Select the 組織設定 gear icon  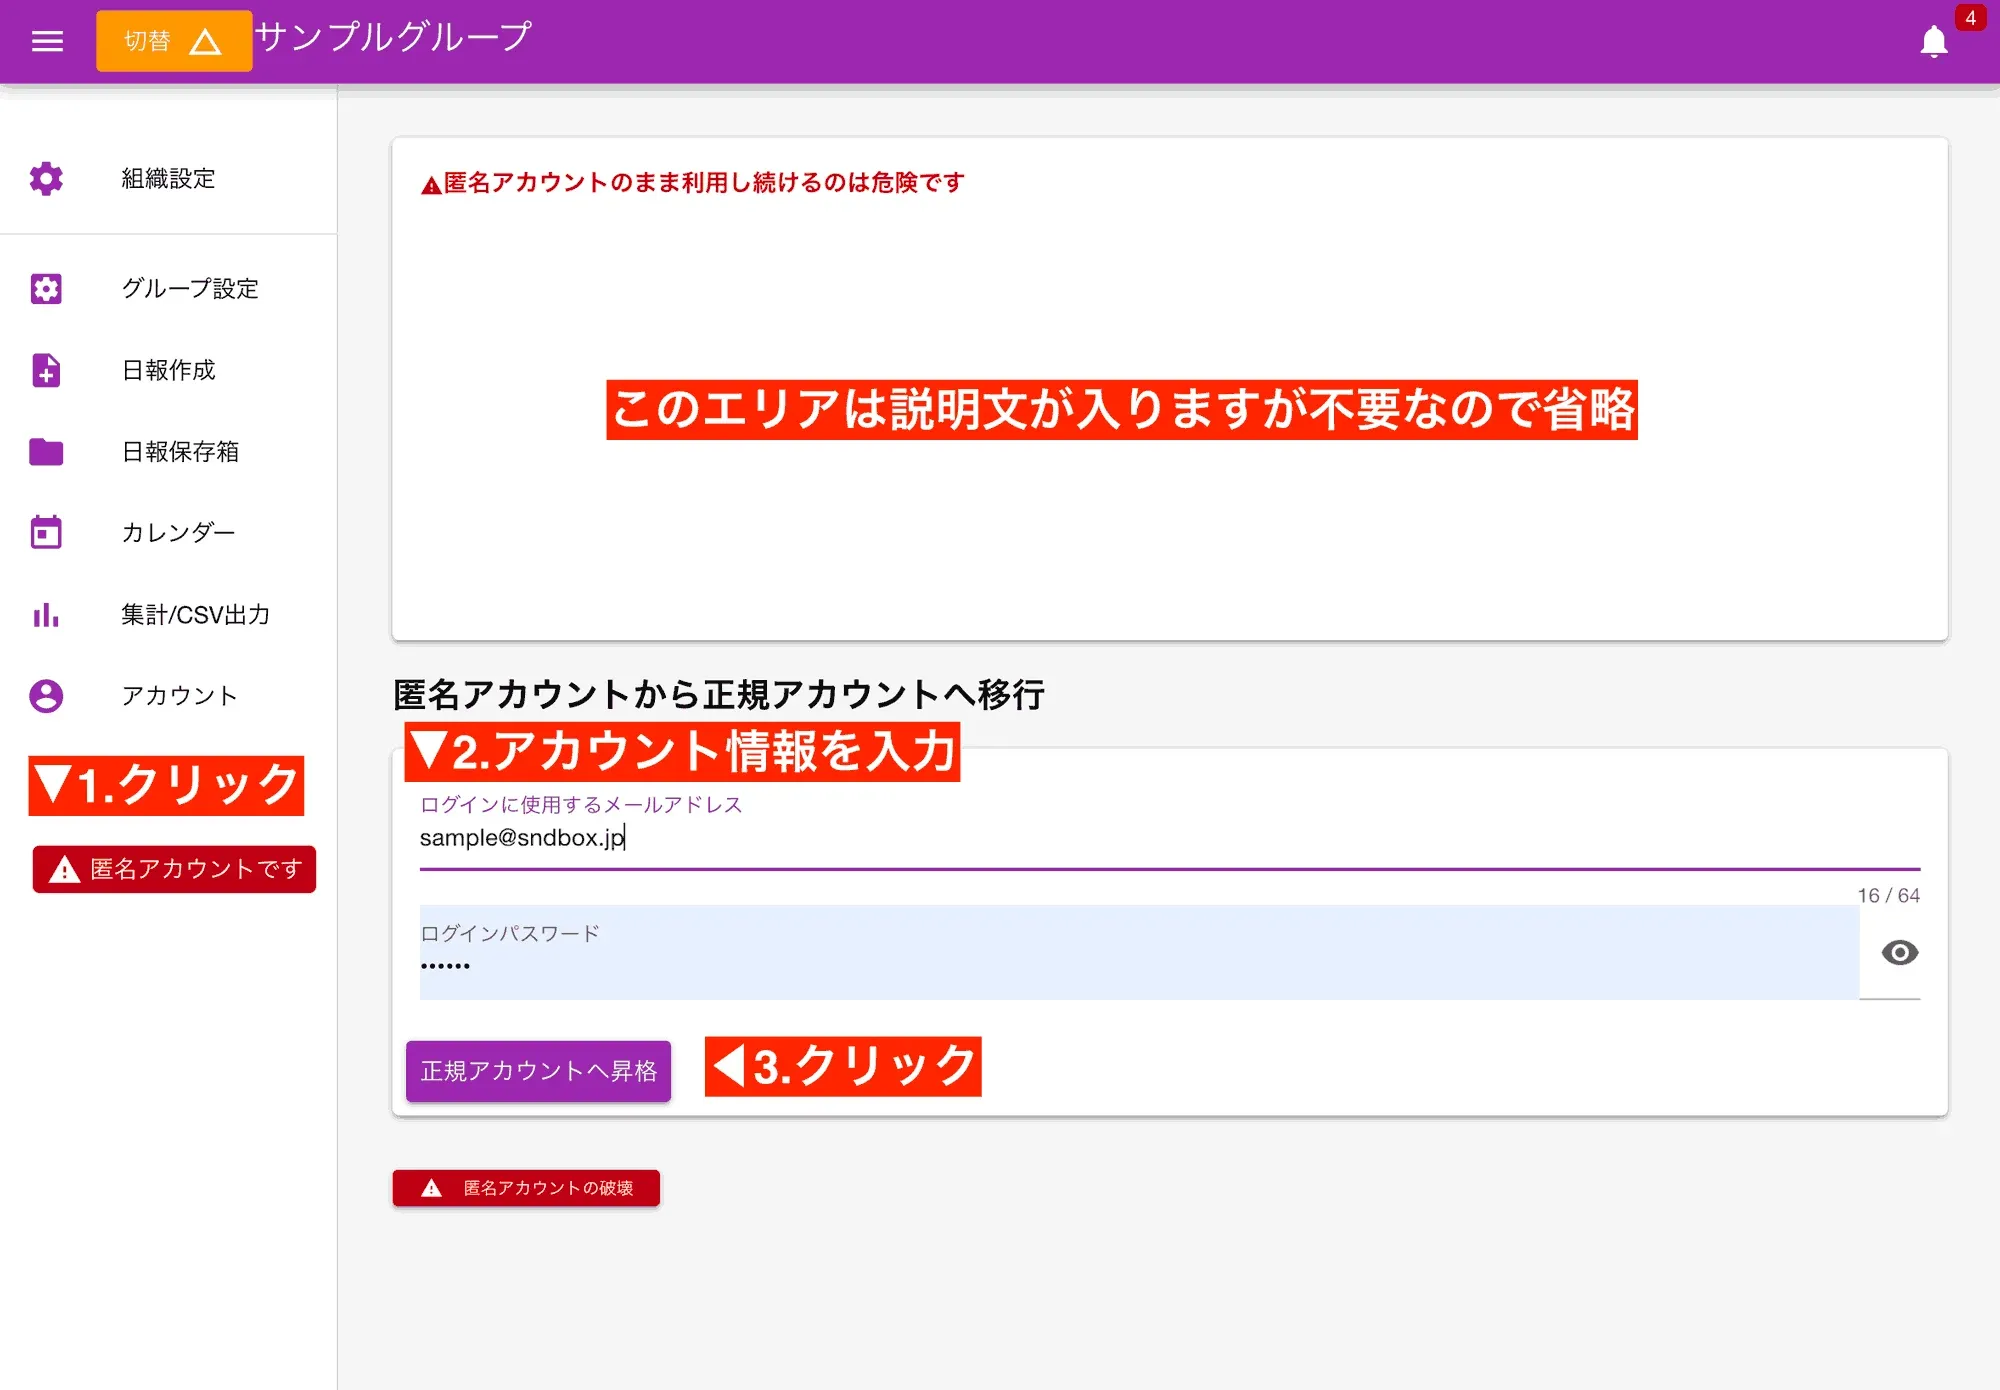[46, 180]
